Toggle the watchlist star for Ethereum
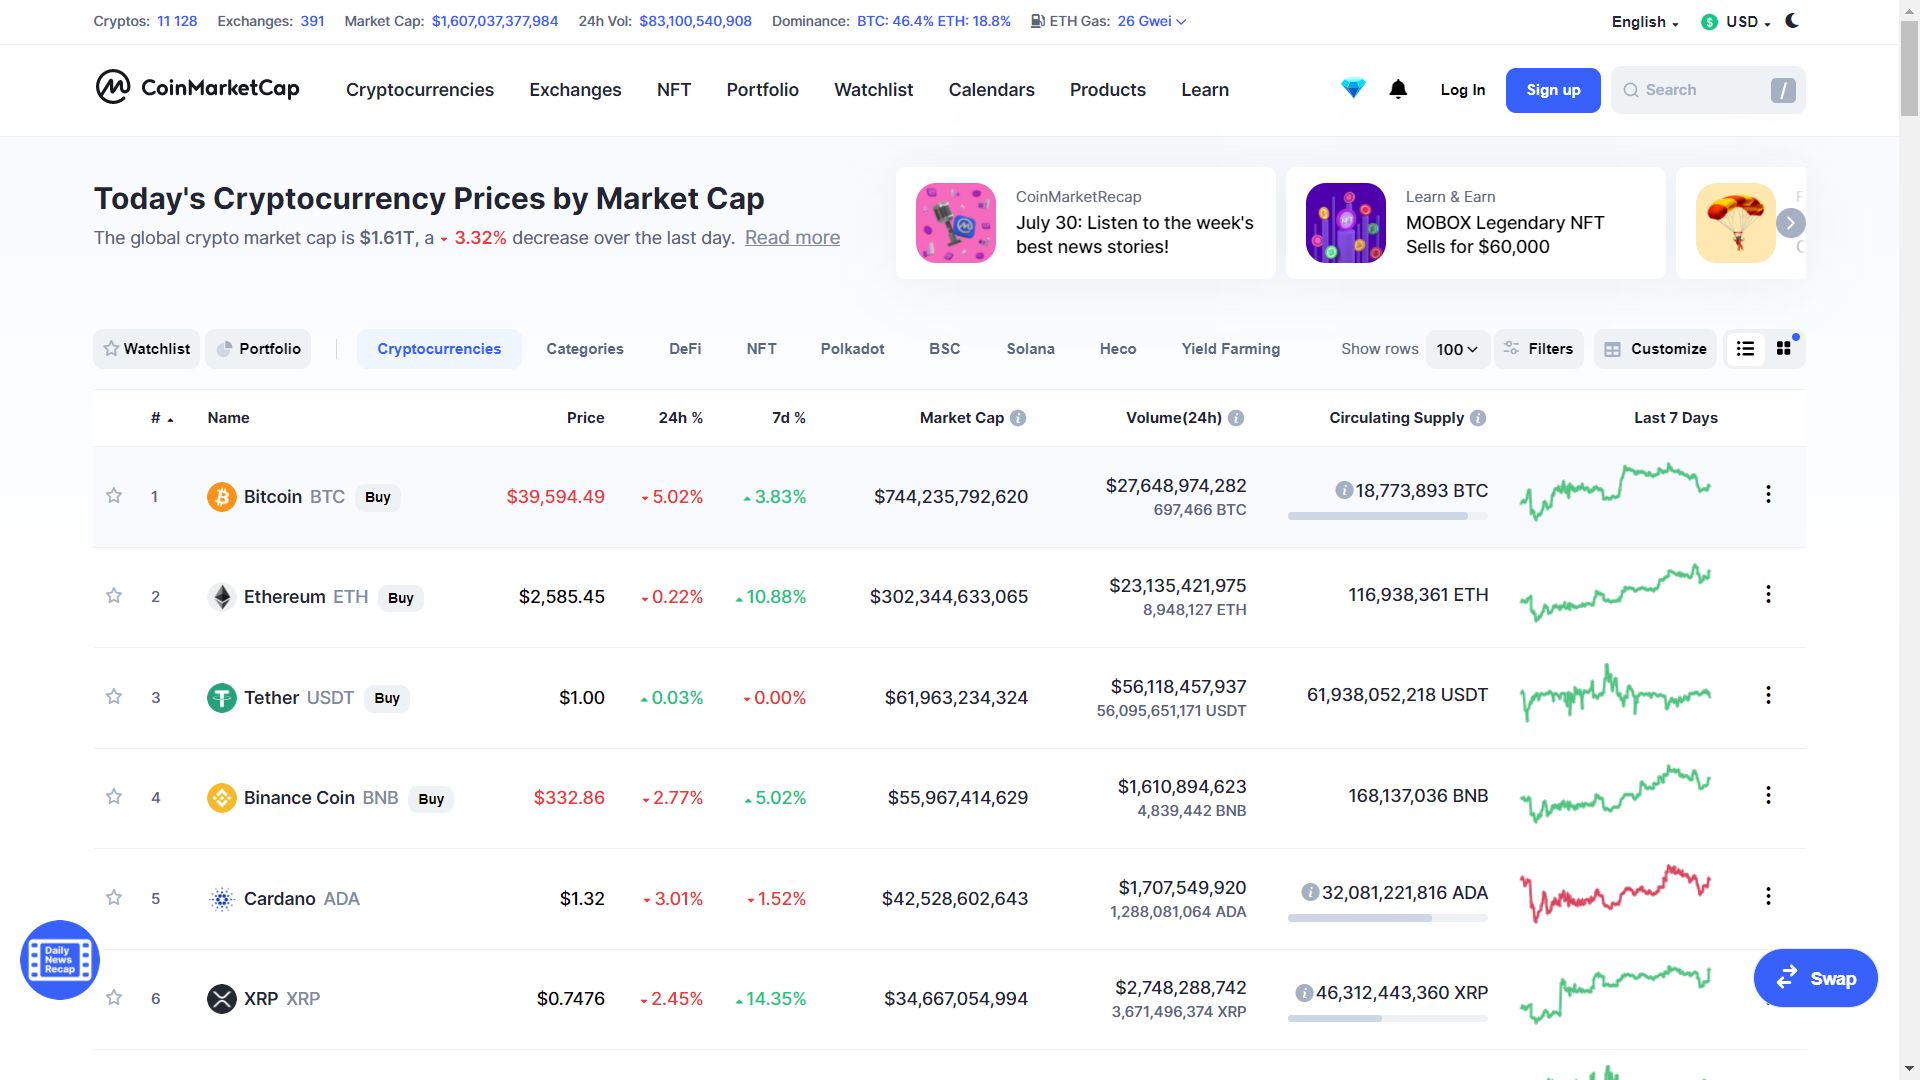1920x1080 pixels. [x=114, y=596]
